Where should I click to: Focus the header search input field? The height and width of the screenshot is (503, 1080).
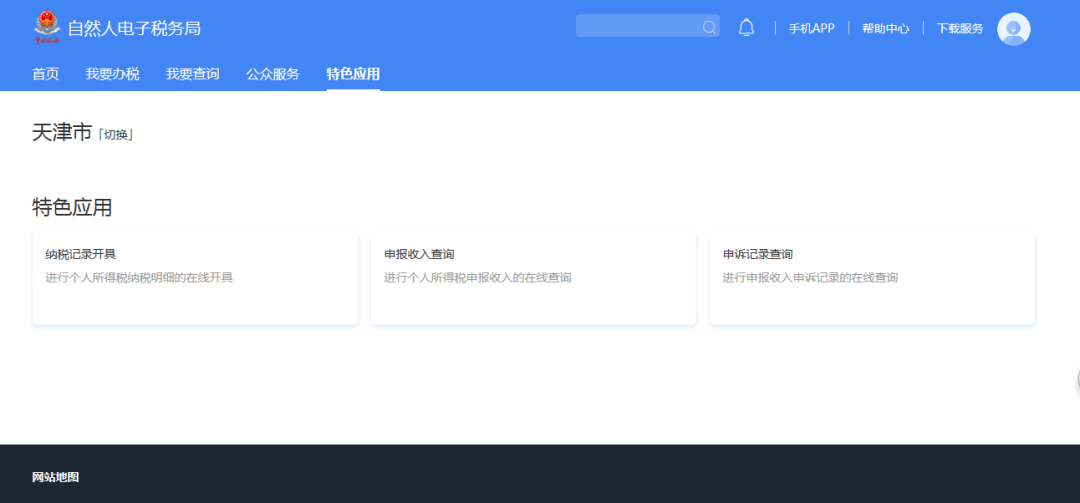point(647,25)
